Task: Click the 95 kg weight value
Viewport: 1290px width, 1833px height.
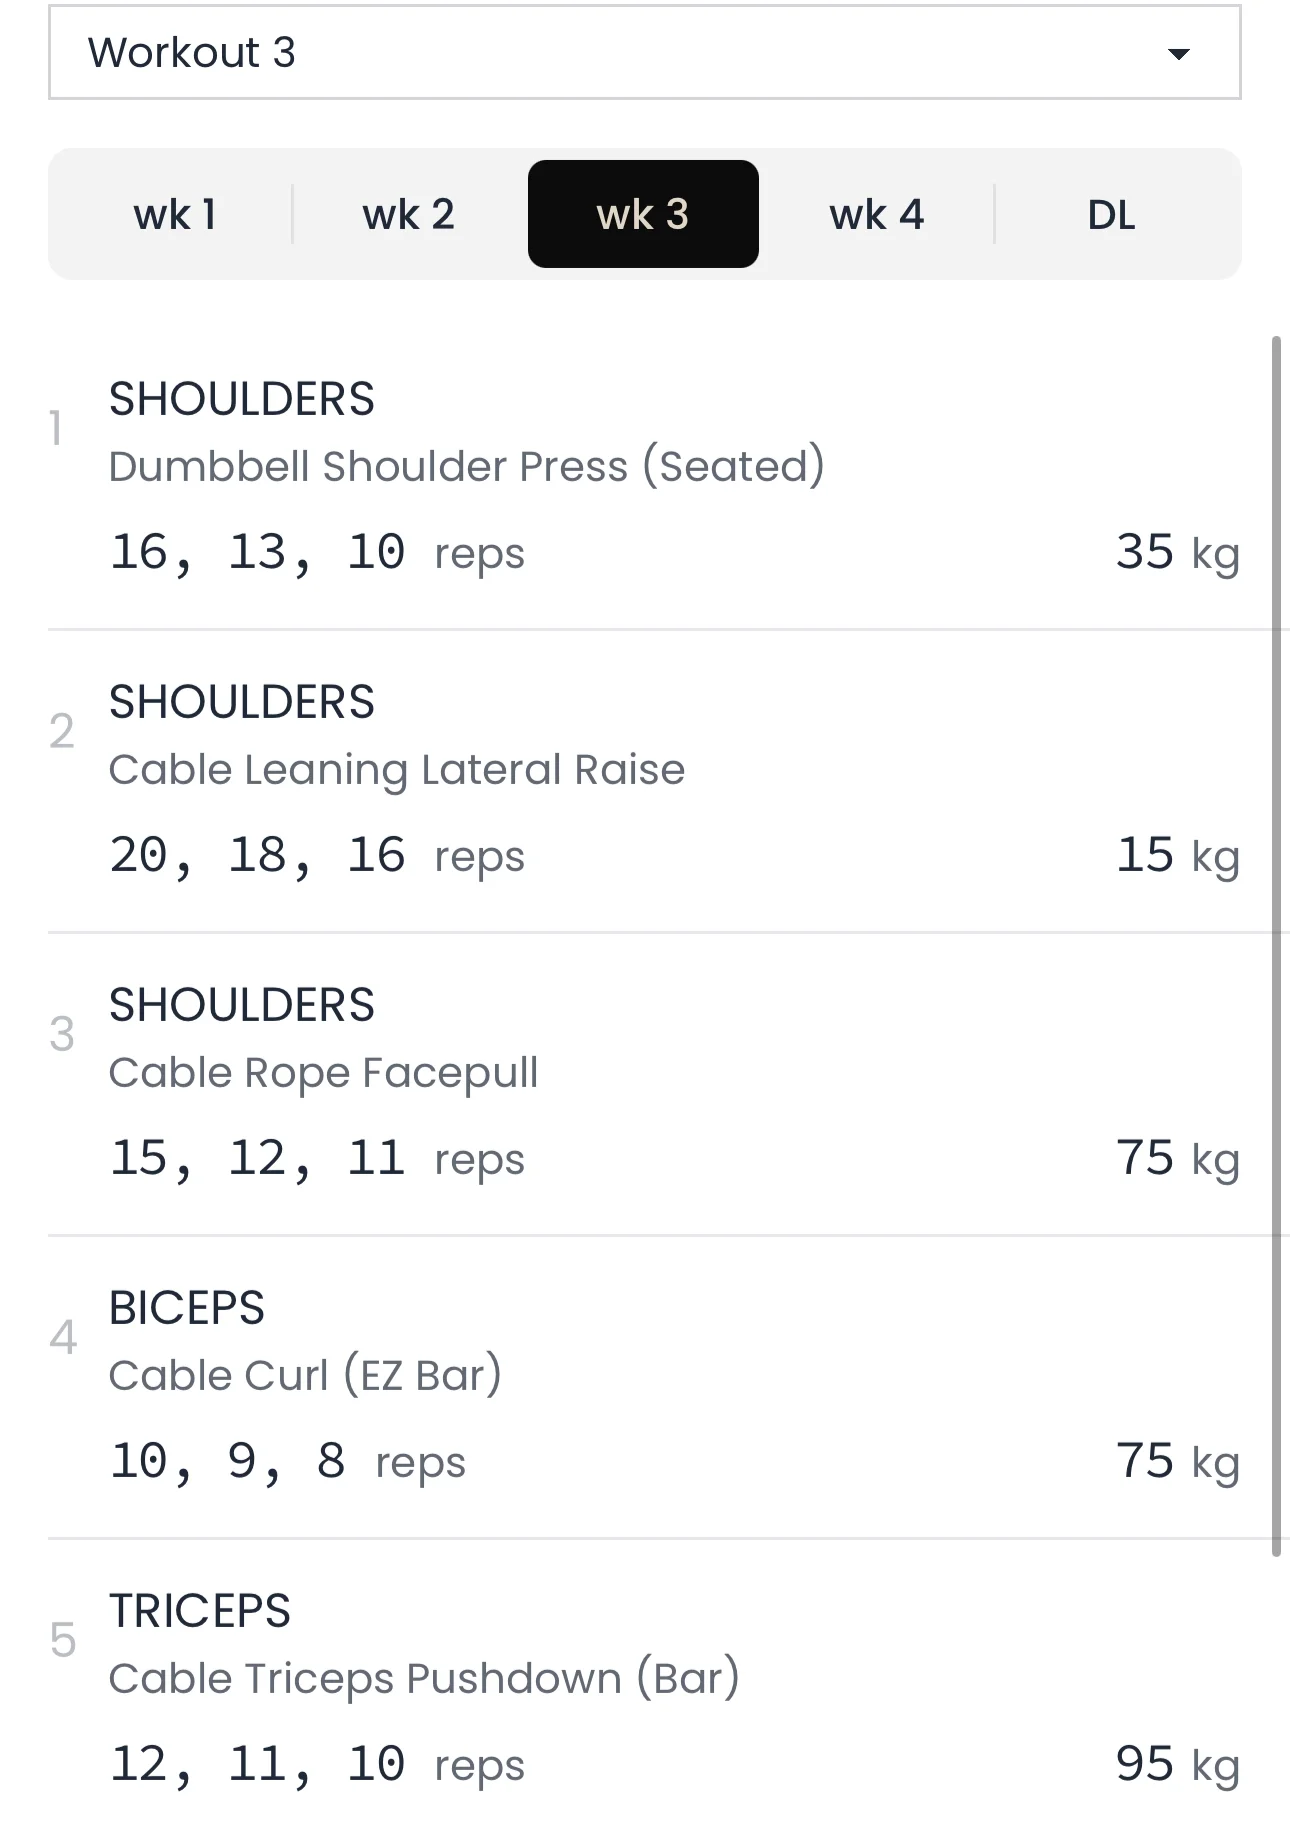Action: point(1177,1764)
